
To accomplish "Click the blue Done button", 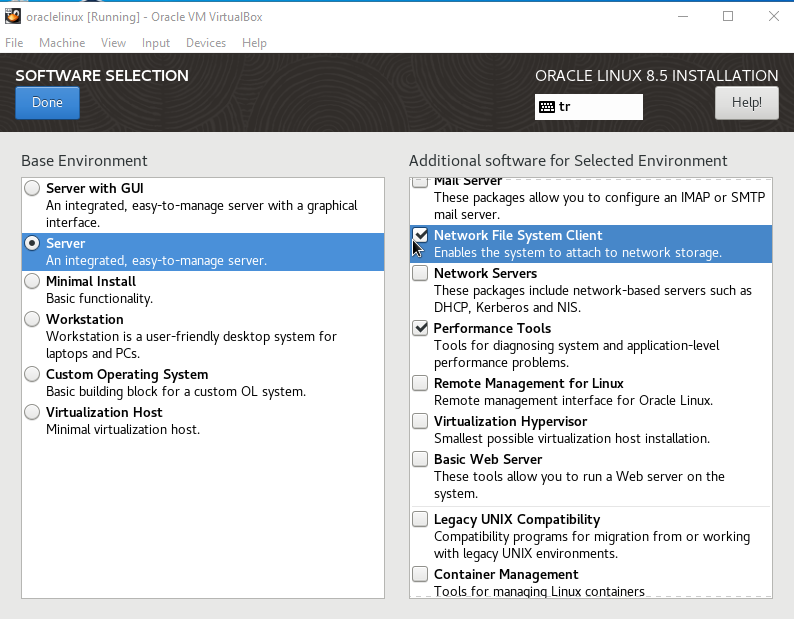I will (48, 103).
